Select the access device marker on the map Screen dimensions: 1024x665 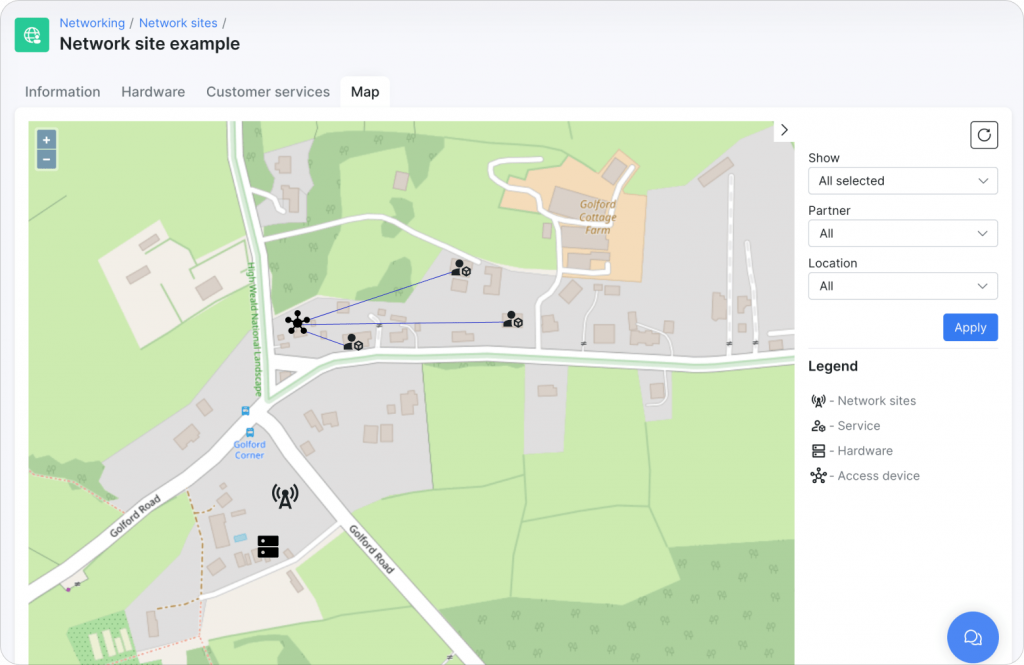click(x=297, y=320)
